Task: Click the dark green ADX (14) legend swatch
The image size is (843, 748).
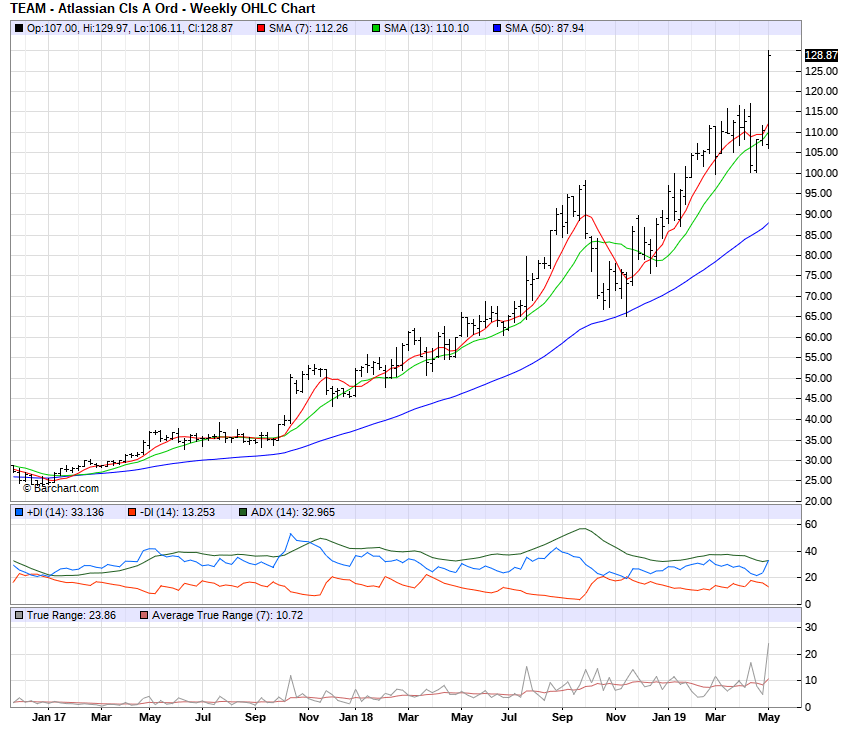Action: point(242,512)
